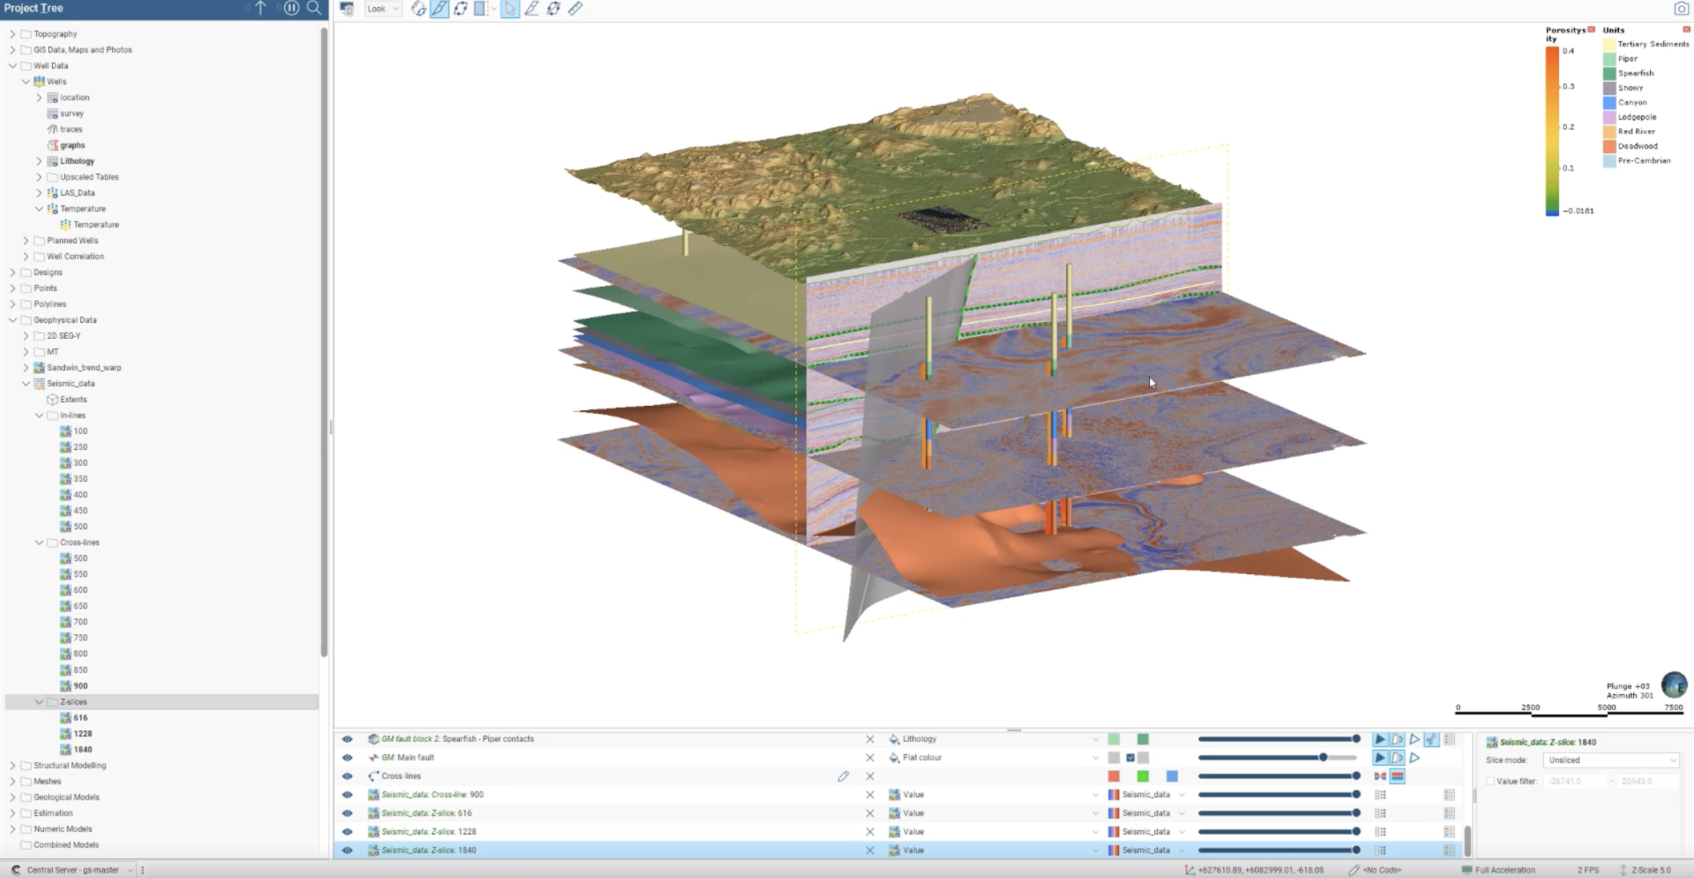Expand the Geological Models folder
Image resolution: width=1694 pixels, height=878 pixels.
tap(13, 797)
